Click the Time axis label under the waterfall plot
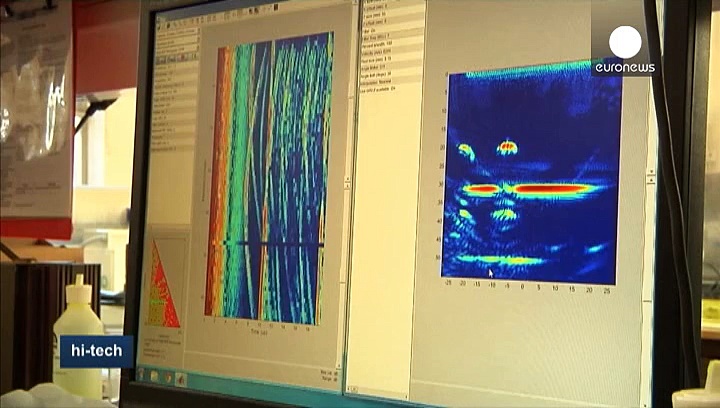The image size is (720, 408). (x=263, y=332)
